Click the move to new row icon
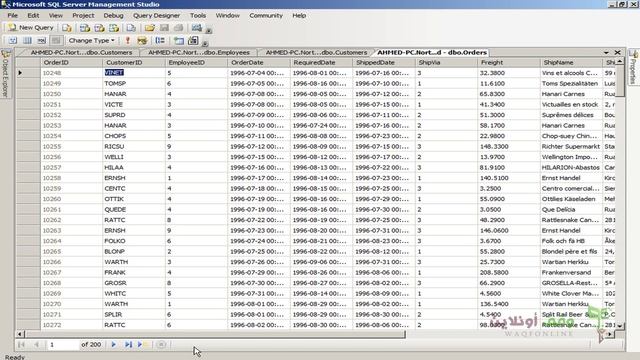This screenshot has width=640, height=360. 142,344
